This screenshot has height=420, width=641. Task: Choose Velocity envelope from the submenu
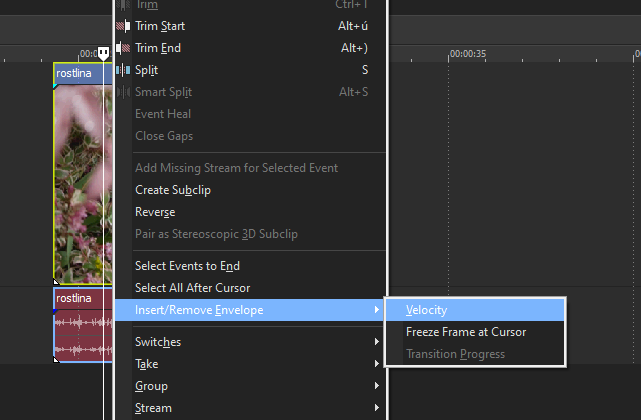(x=427, y=310)
